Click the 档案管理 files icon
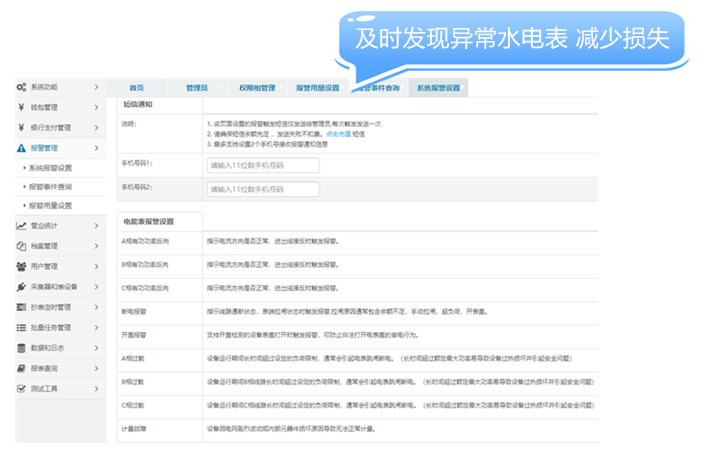 tap(21, 246)
